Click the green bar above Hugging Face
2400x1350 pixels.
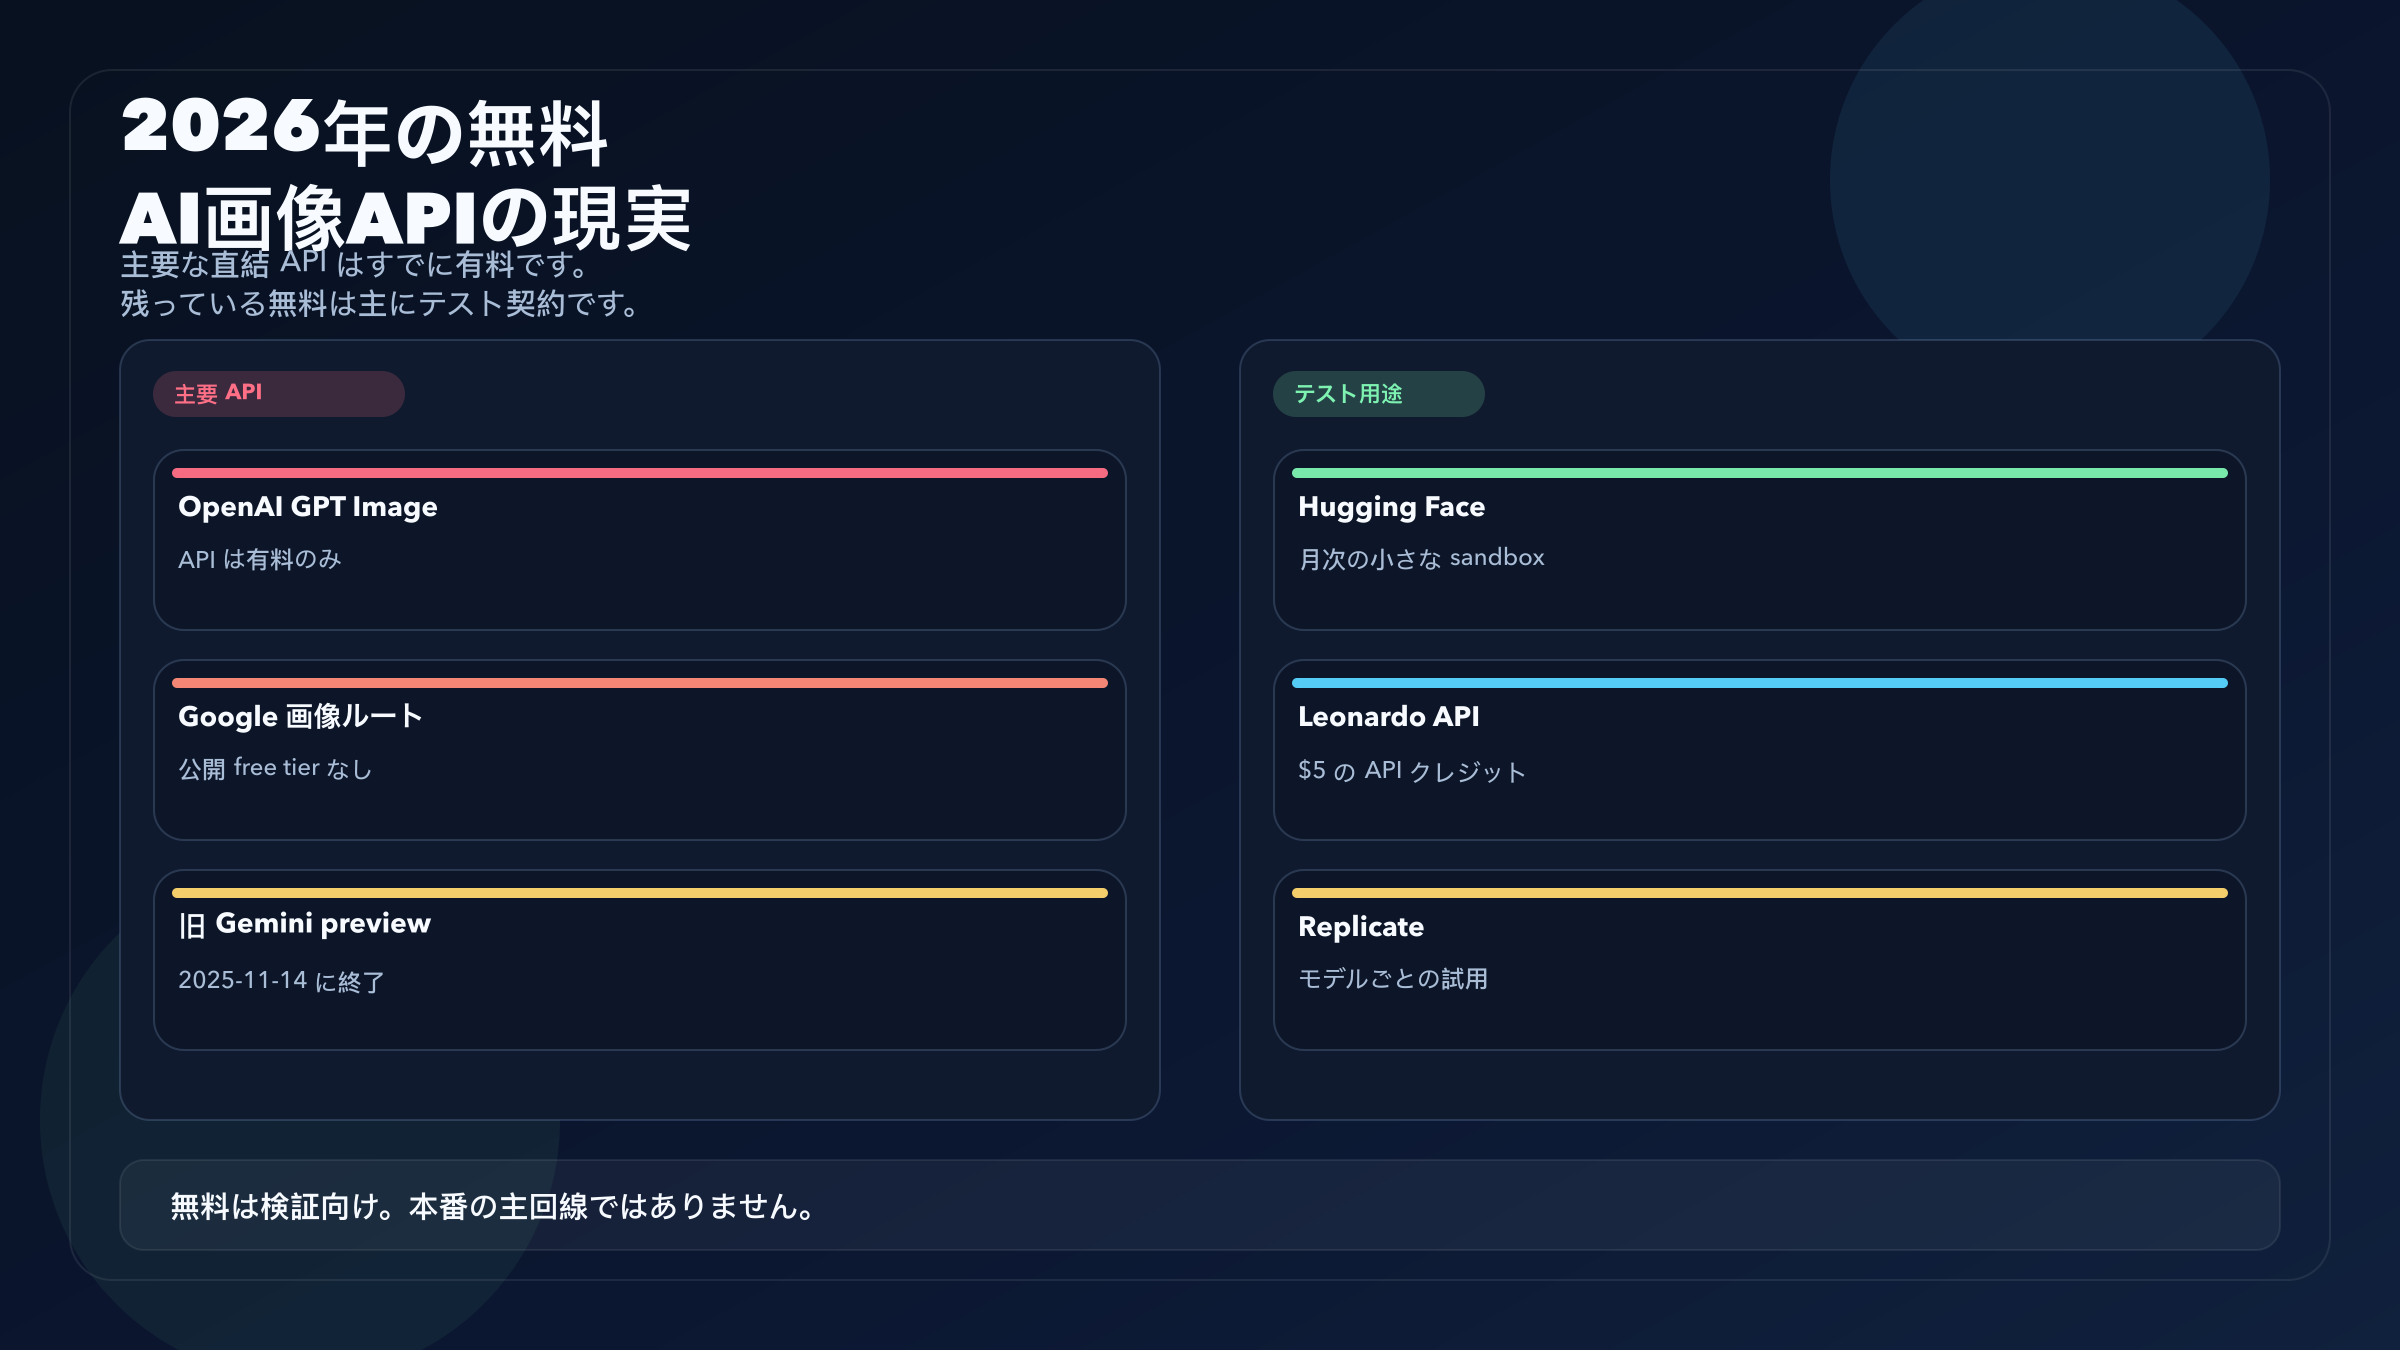pyautogui.click(x=1759, y=473)
